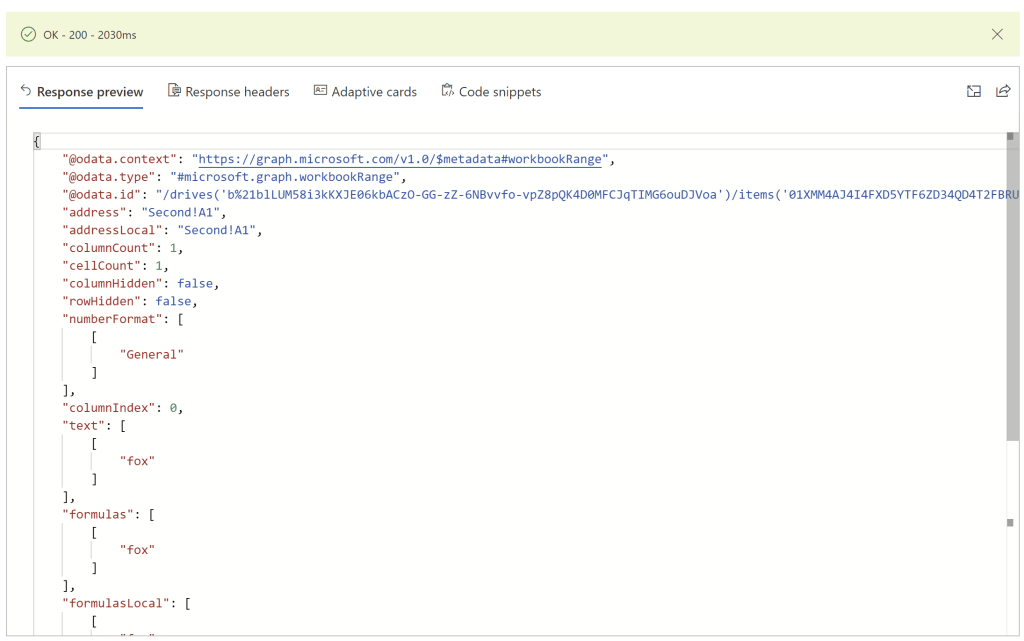Click the vertical scrollbar in the JSON viewer
Image resolution: width=1024 pixels, height=641 pixels.
click(x=1011, y=300)
